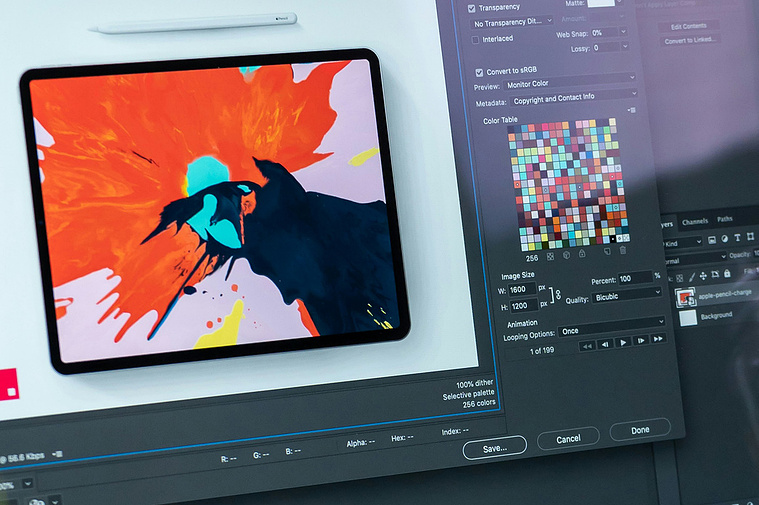Click the '100% dither' info text

click(x=474, y=384)
